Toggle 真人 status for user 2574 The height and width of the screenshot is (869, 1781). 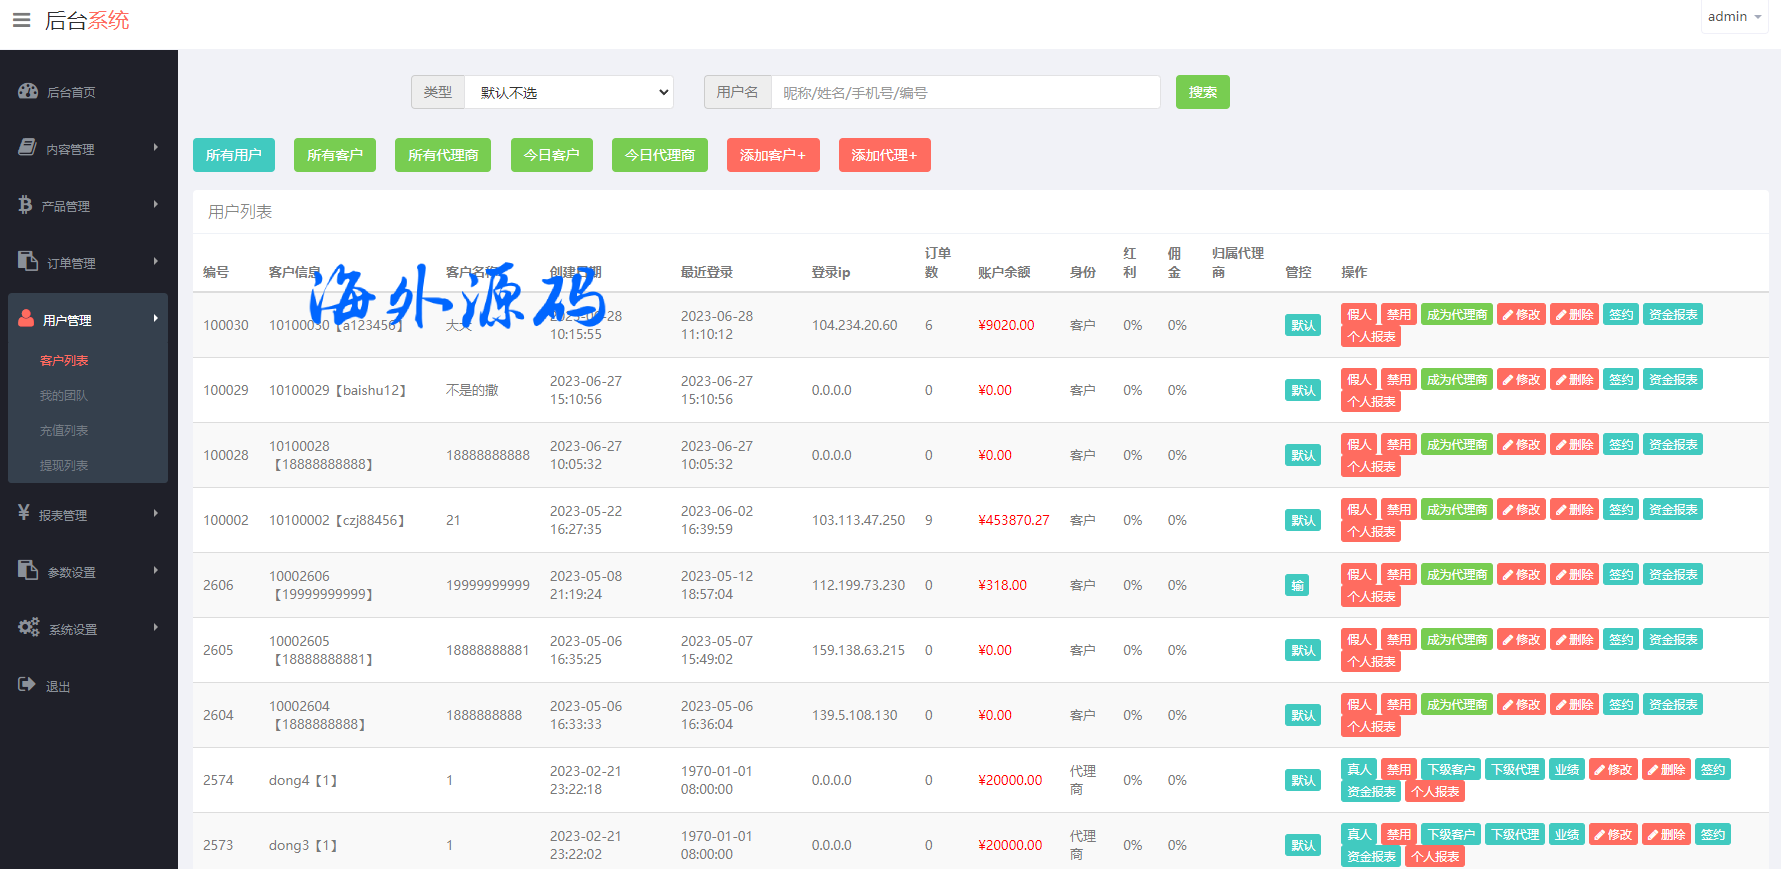pyautogui.click(x=1358, y=770)
